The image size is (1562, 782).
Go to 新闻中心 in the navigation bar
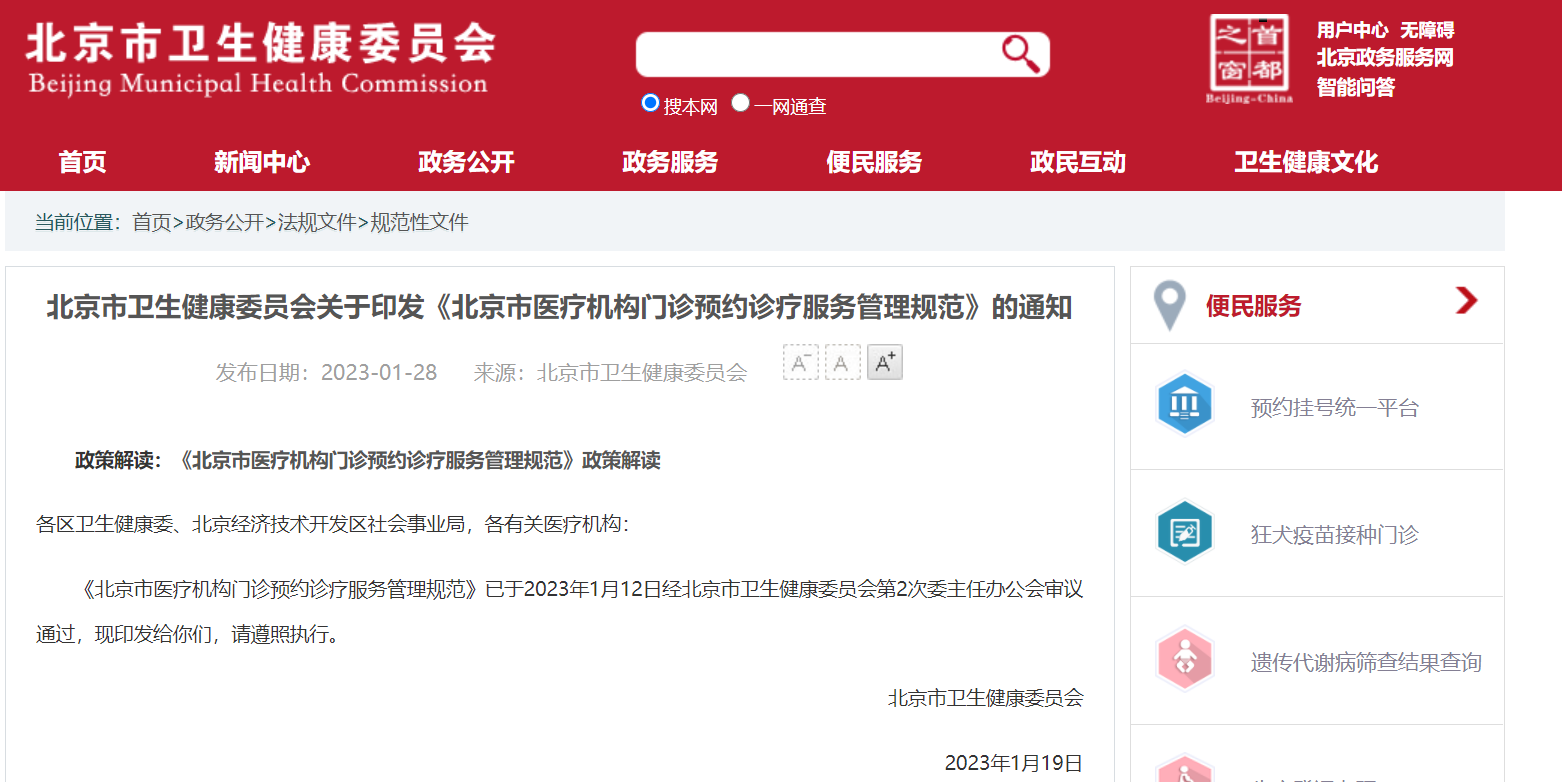pyautogui.click(x=262, y=162)
